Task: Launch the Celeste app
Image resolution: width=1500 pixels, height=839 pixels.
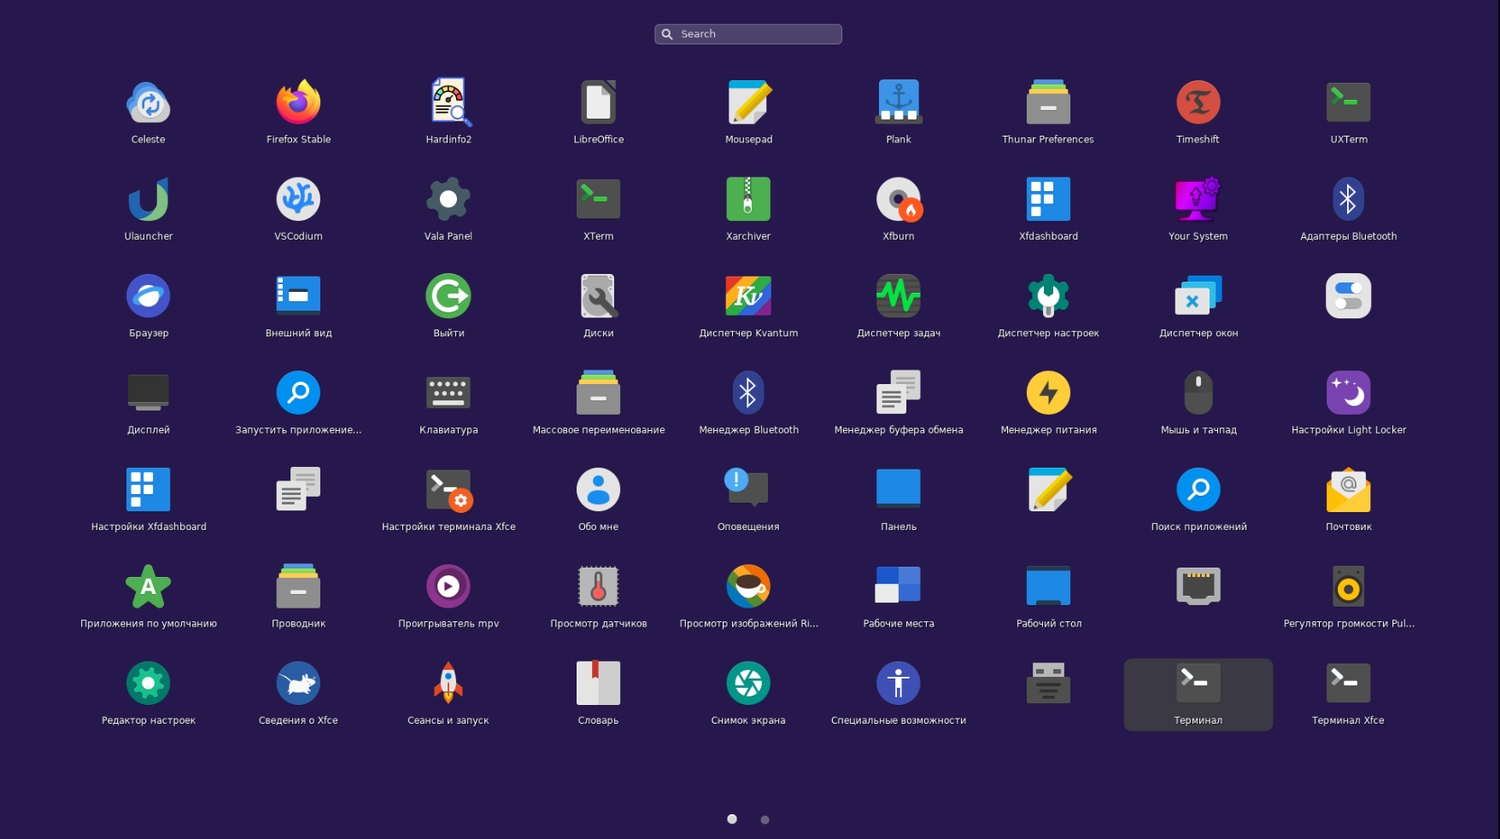Action: tap(148, 102)
